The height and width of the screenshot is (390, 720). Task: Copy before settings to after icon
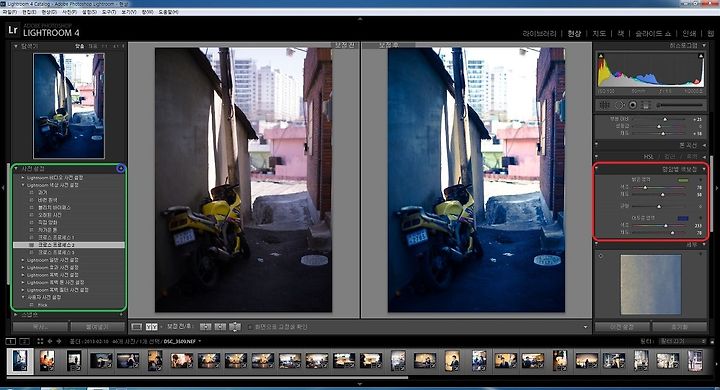206,327
